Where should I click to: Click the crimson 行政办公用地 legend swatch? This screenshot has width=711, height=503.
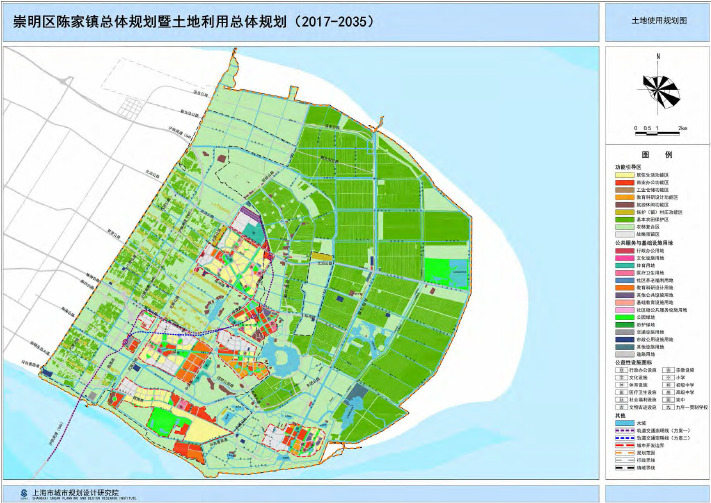(625, 251)
